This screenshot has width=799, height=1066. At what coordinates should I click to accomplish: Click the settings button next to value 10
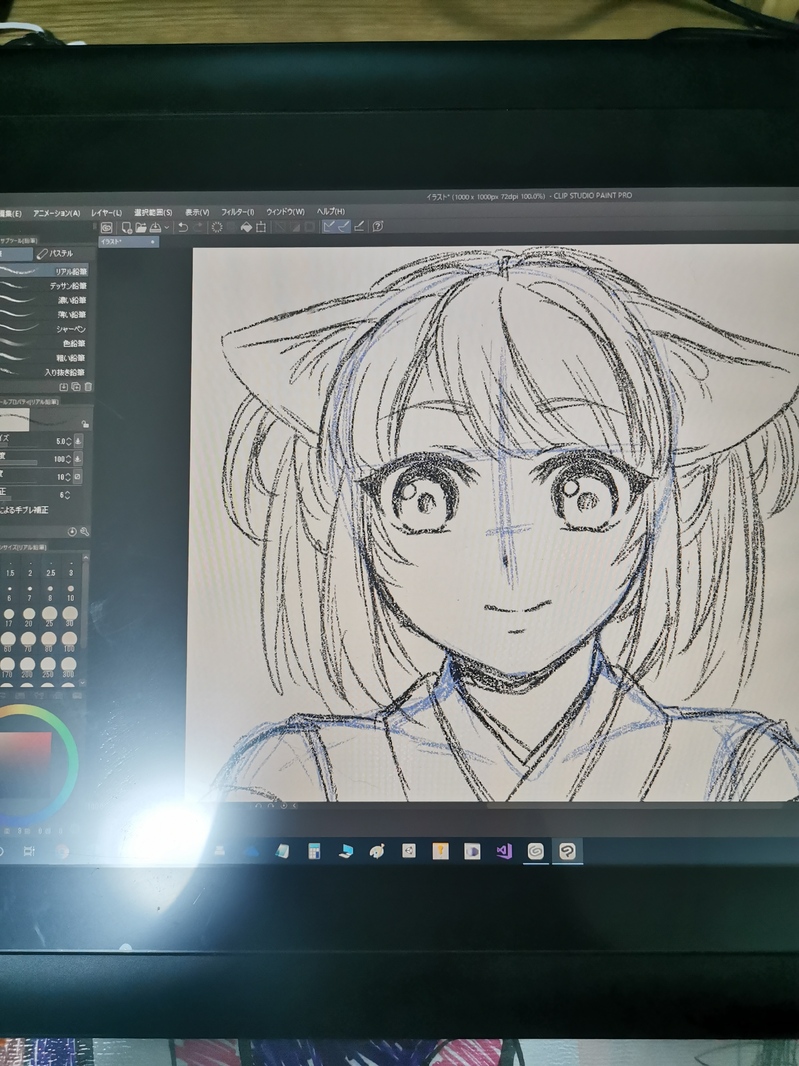78,477
